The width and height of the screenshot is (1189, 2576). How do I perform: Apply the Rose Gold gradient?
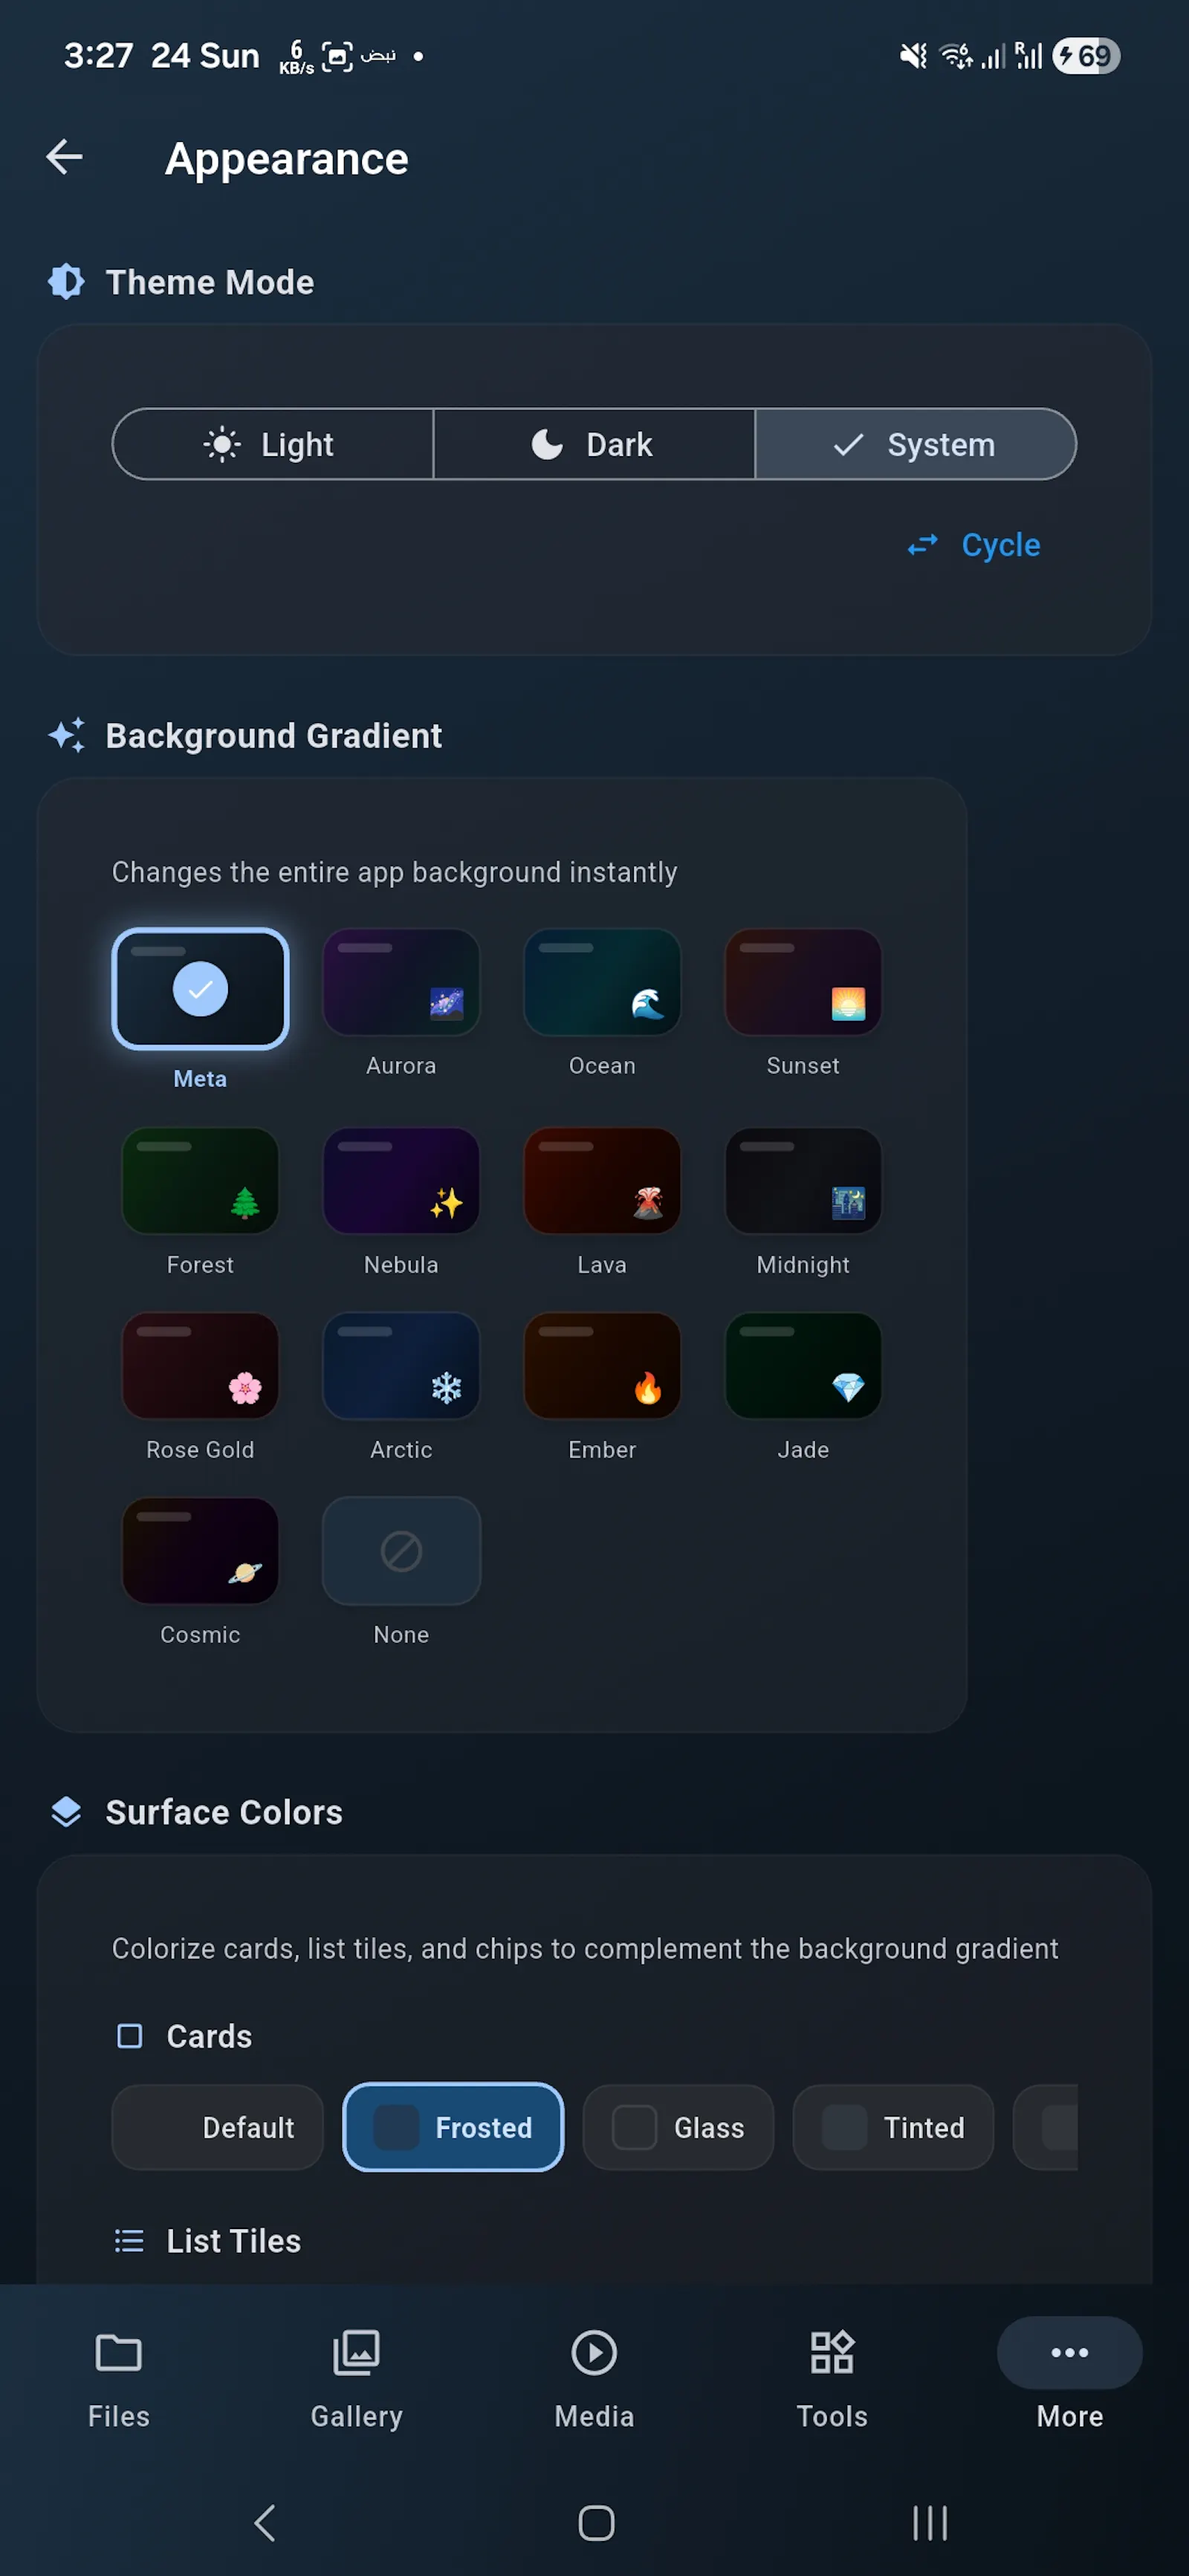[x=200, y=1366]
